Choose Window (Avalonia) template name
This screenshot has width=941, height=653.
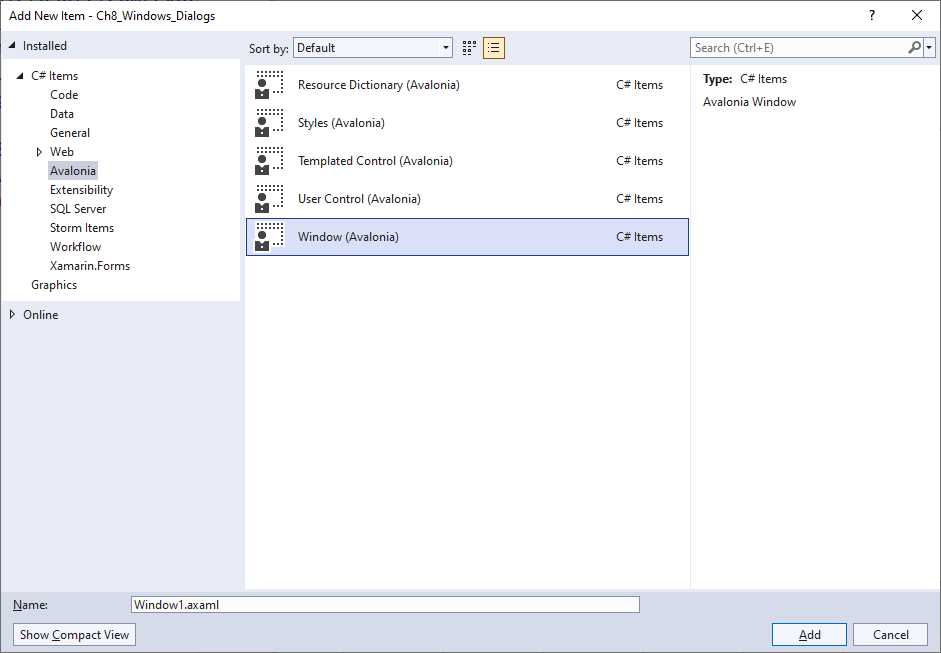tap(348, 236)
